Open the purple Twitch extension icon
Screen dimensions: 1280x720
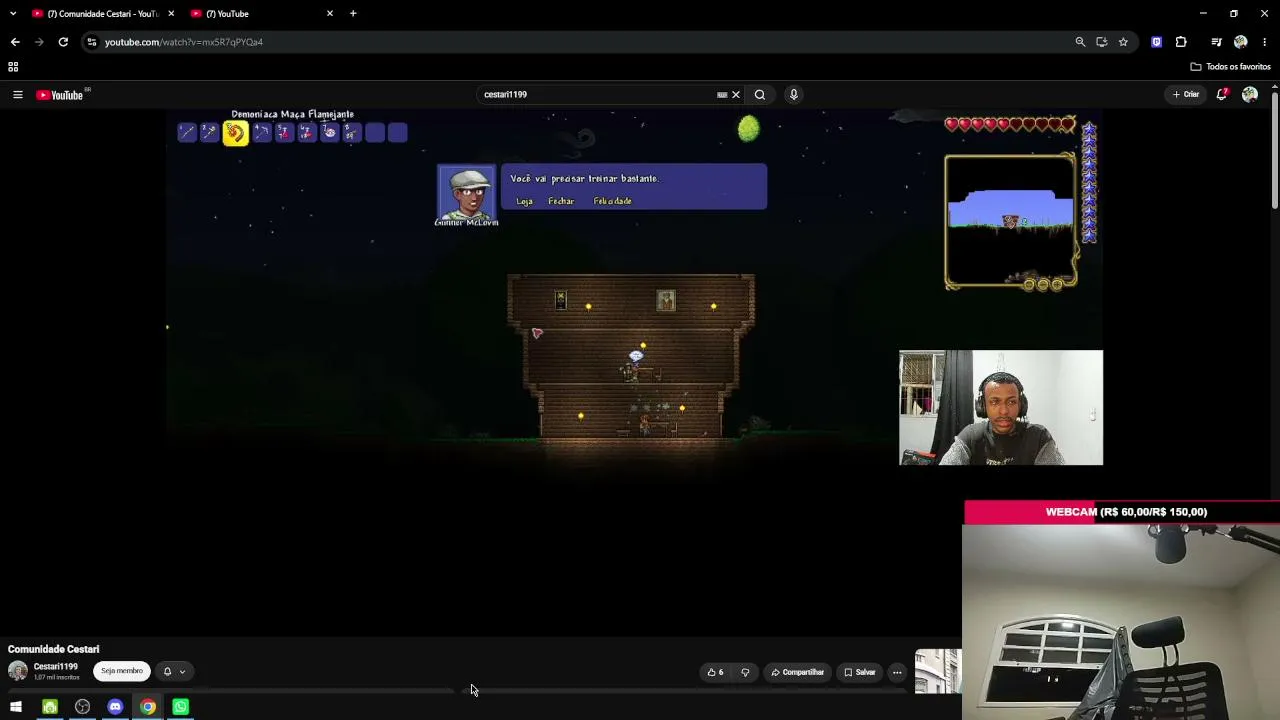[1157, 42]
